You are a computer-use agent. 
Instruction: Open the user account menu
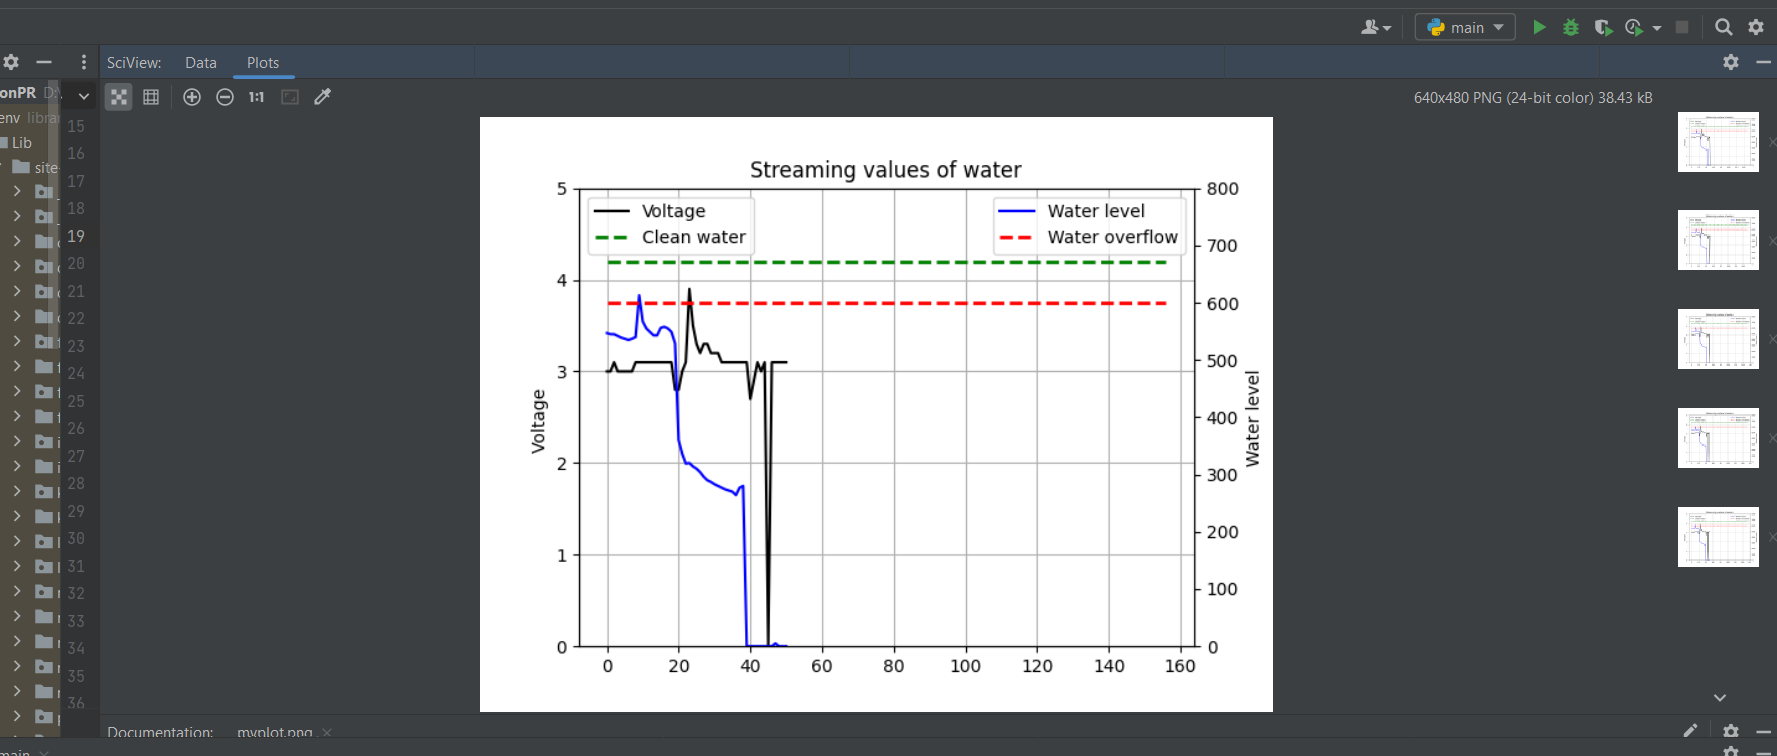point(1376,27)
